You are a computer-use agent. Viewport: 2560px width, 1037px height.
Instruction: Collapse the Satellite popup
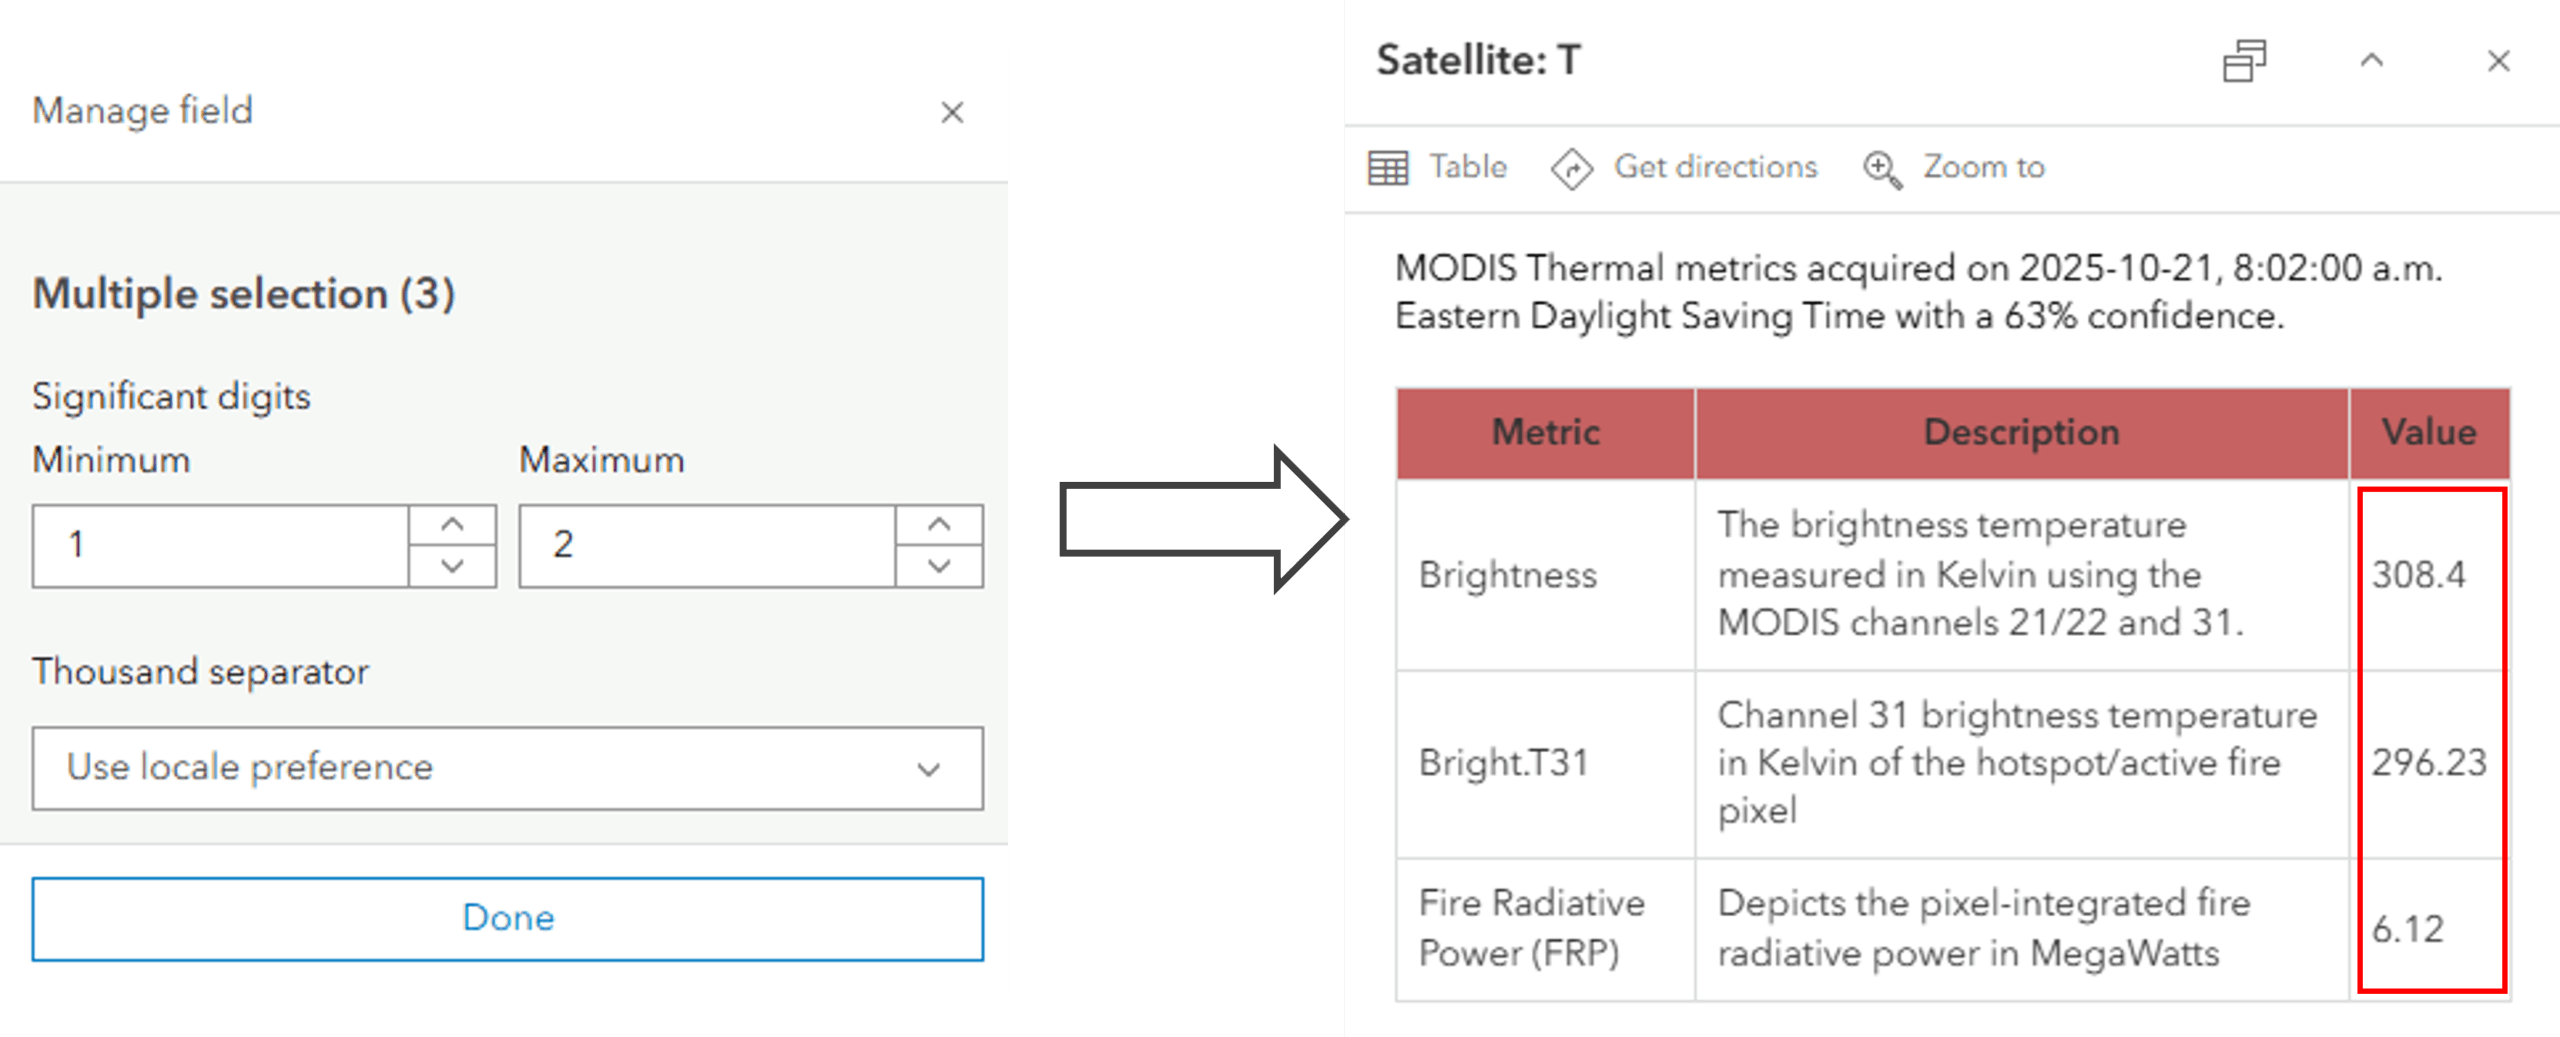[2371, 61]
